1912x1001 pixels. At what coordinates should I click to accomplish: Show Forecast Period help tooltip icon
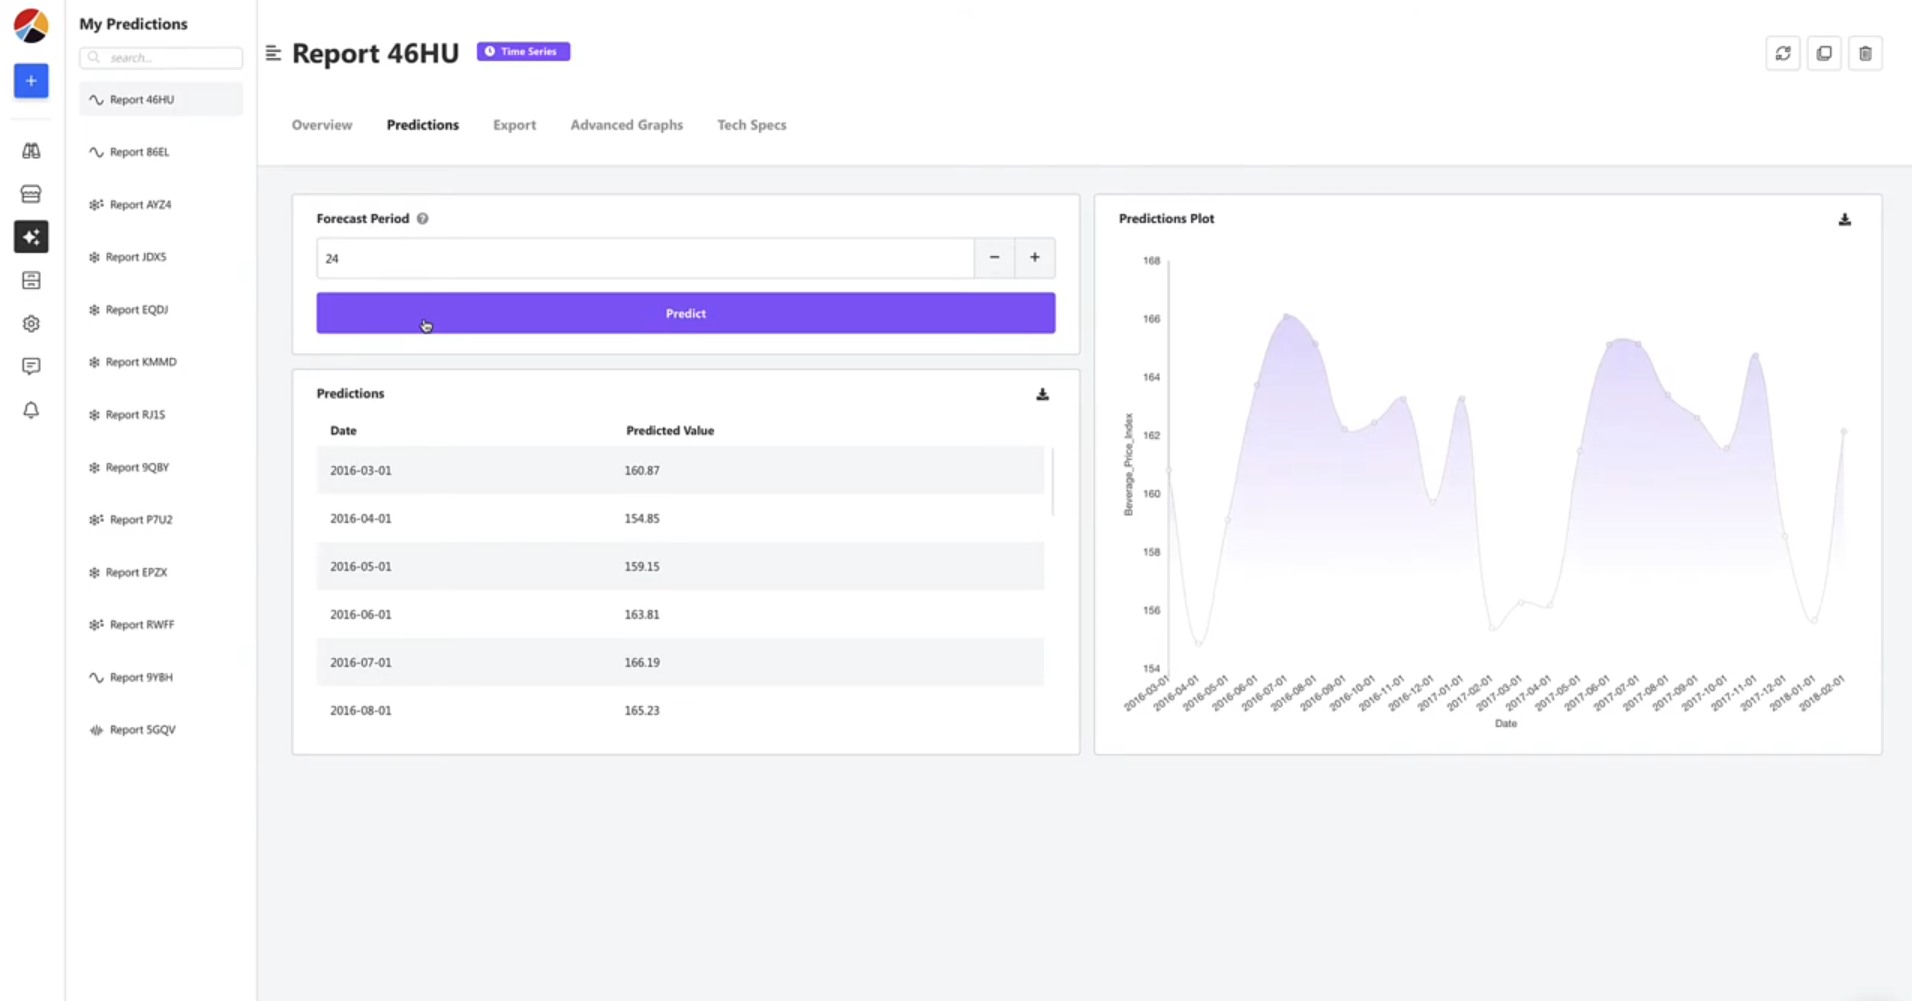coord(423,219)
